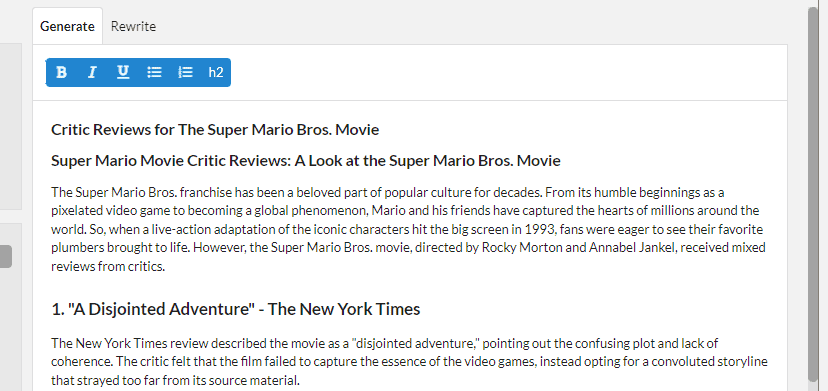Viewport: 828px width, 391px height.
Task: Open the Rewrite tab
Action: [133, 26]
